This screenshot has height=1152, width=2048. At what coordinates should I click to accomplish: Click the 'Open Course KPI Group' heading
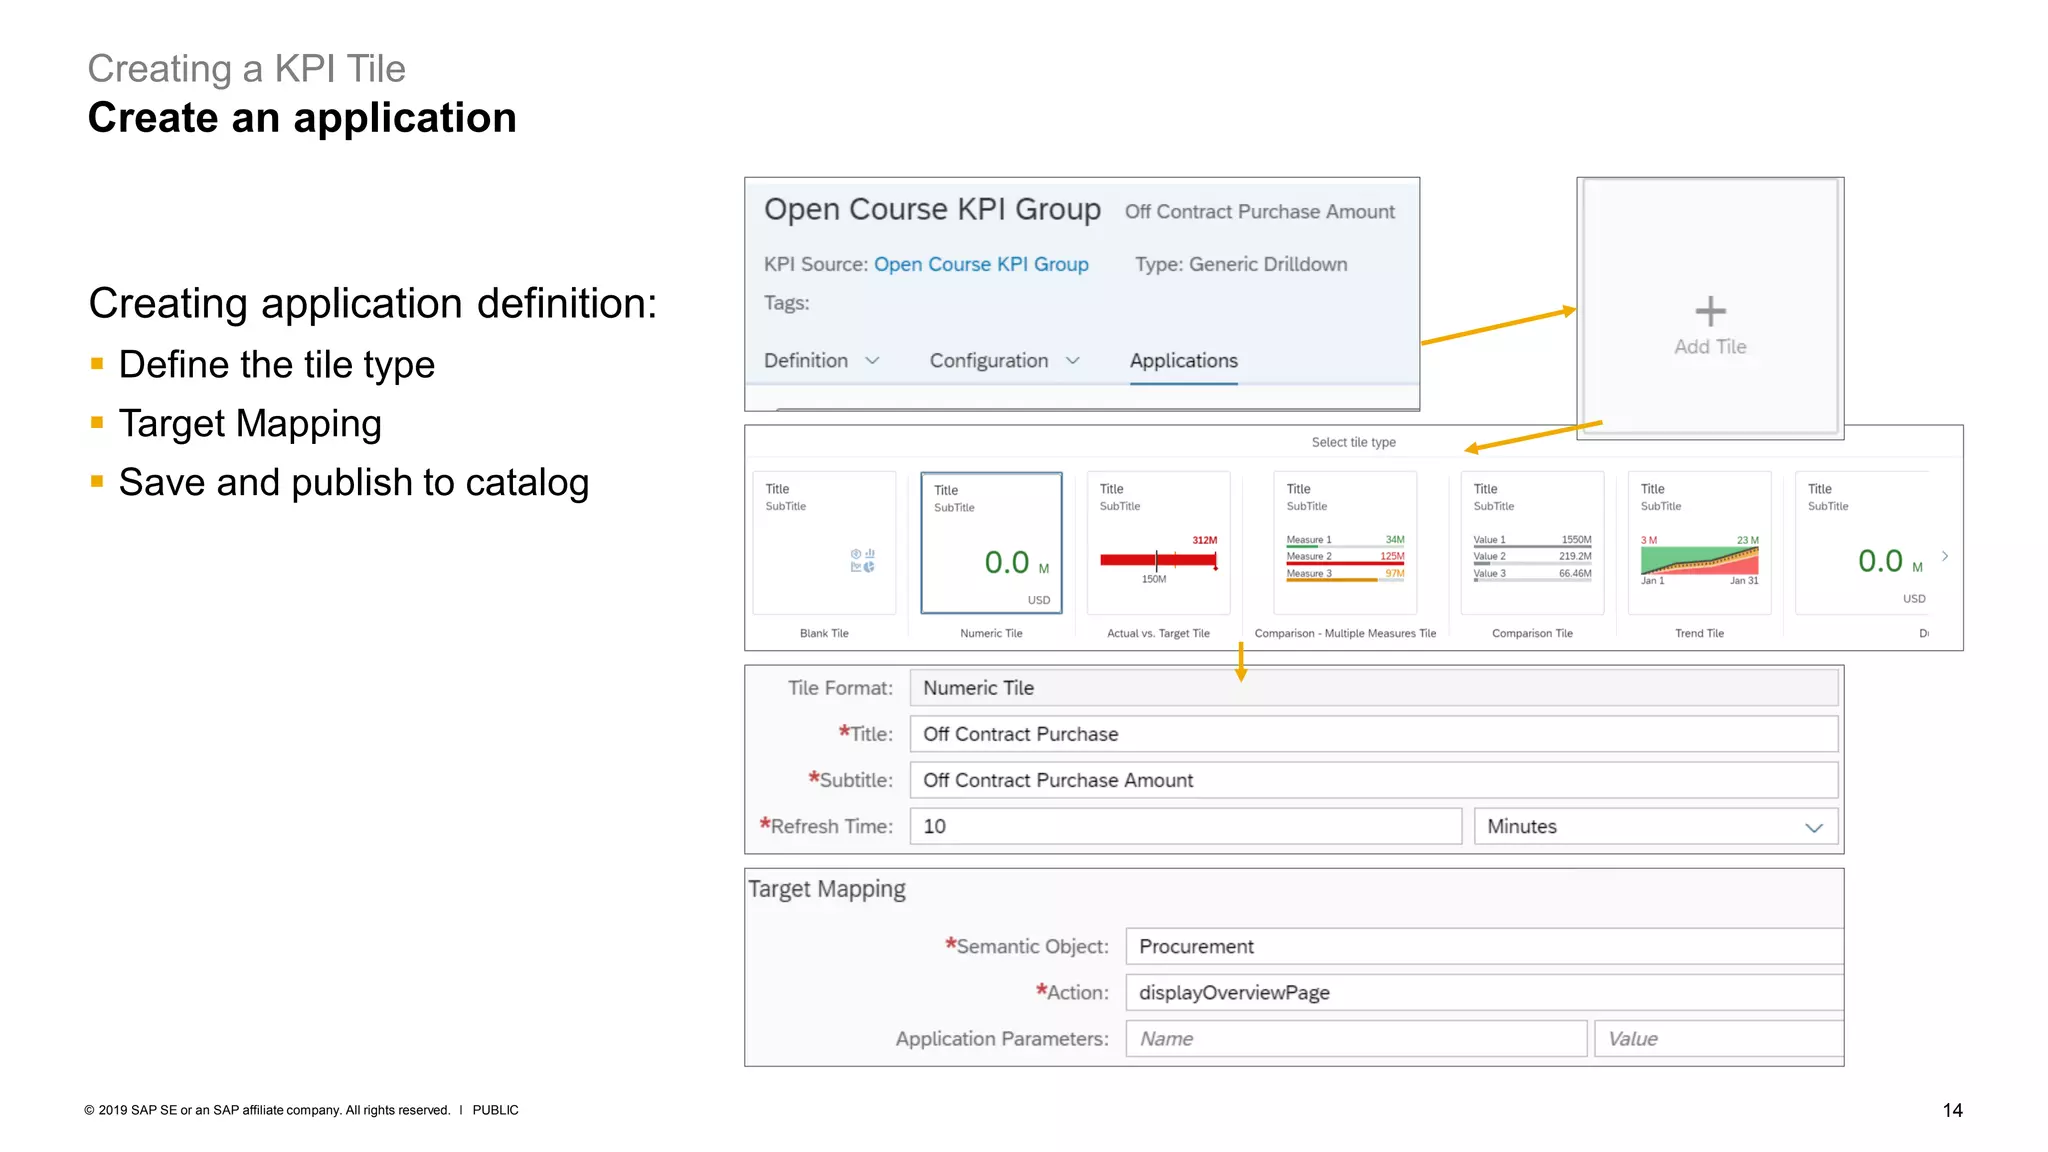[x=932, y=209]
